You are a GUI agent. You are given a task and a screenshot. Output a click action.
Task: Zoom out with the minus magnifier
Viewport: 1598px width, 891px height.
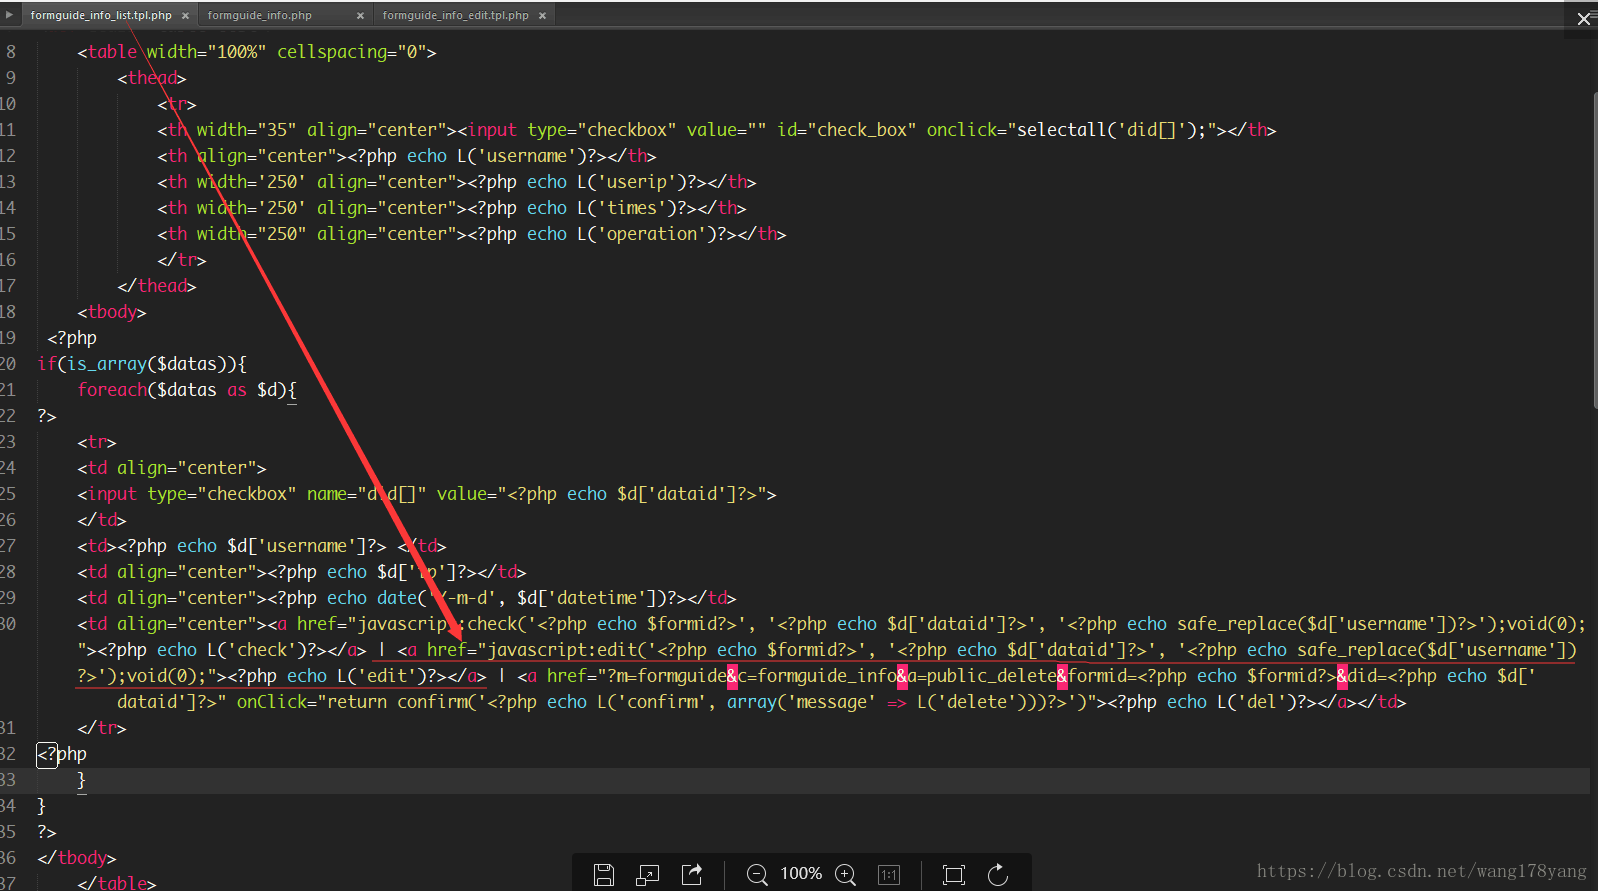coord(757,875)
